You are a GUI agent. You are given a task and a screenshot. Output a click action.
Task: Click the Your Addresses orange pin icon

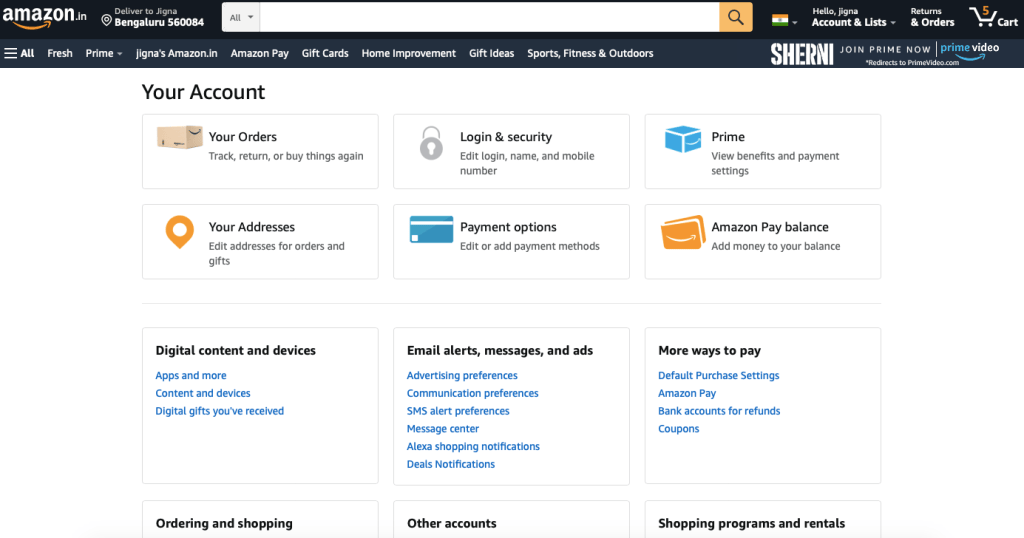point(180,232)
